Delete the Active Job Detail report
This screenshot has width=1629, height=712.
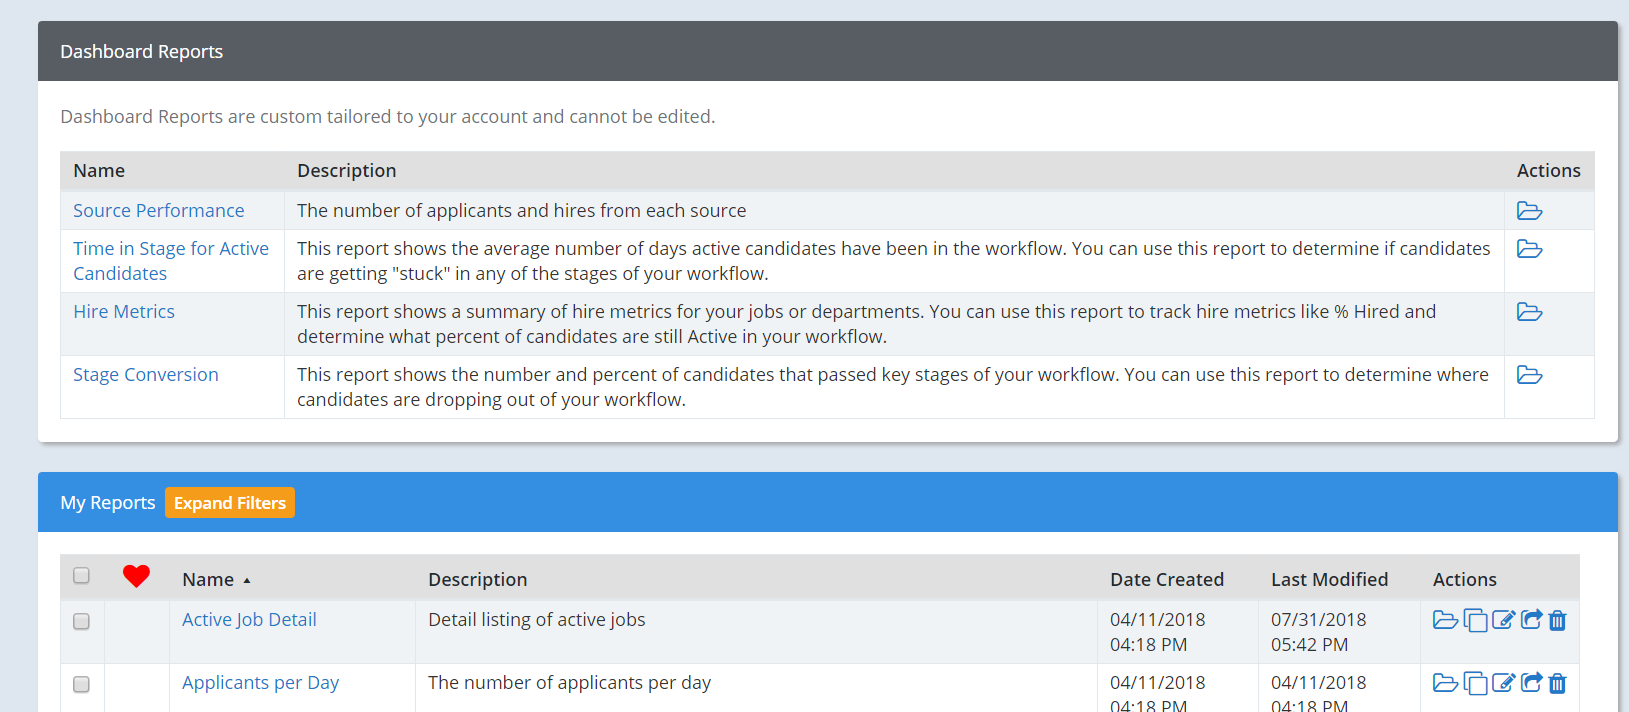pyautogui.click(x=1557, y=621)
